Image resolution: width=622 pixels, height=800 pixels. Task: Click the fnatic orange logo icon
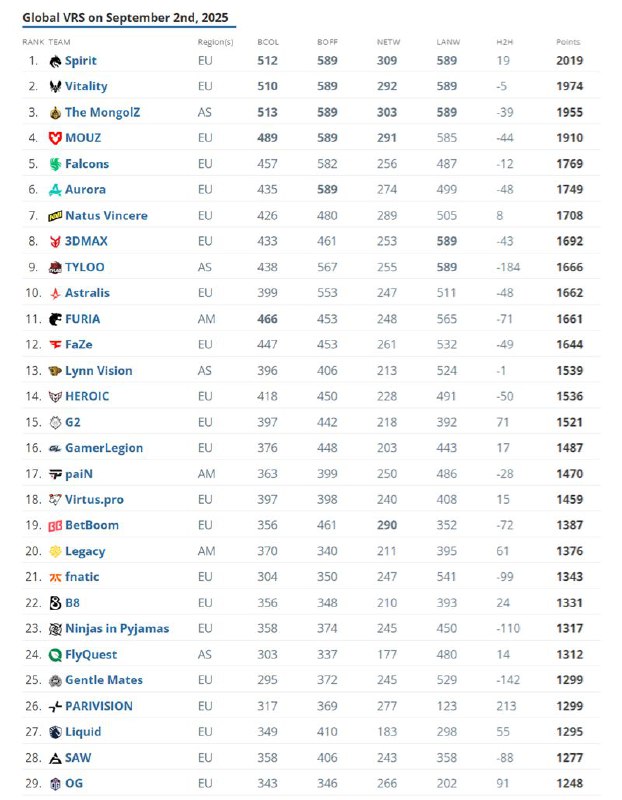56,577
